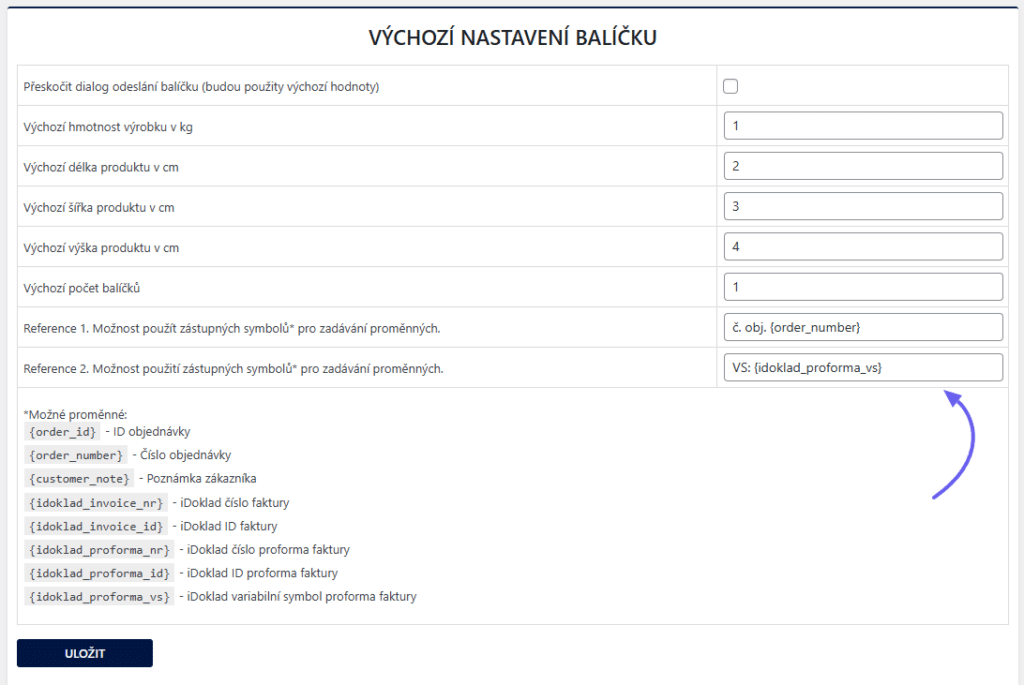1024x685 pixels.
Task: Select the Reference 1 input field
Action: click(862, 326)
